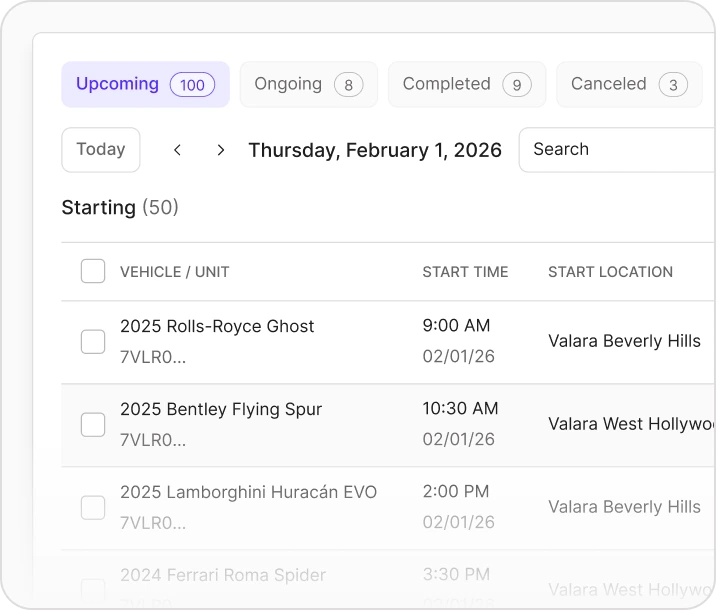Switch to the Upcoming tab
716x610 pixels.
146,84
